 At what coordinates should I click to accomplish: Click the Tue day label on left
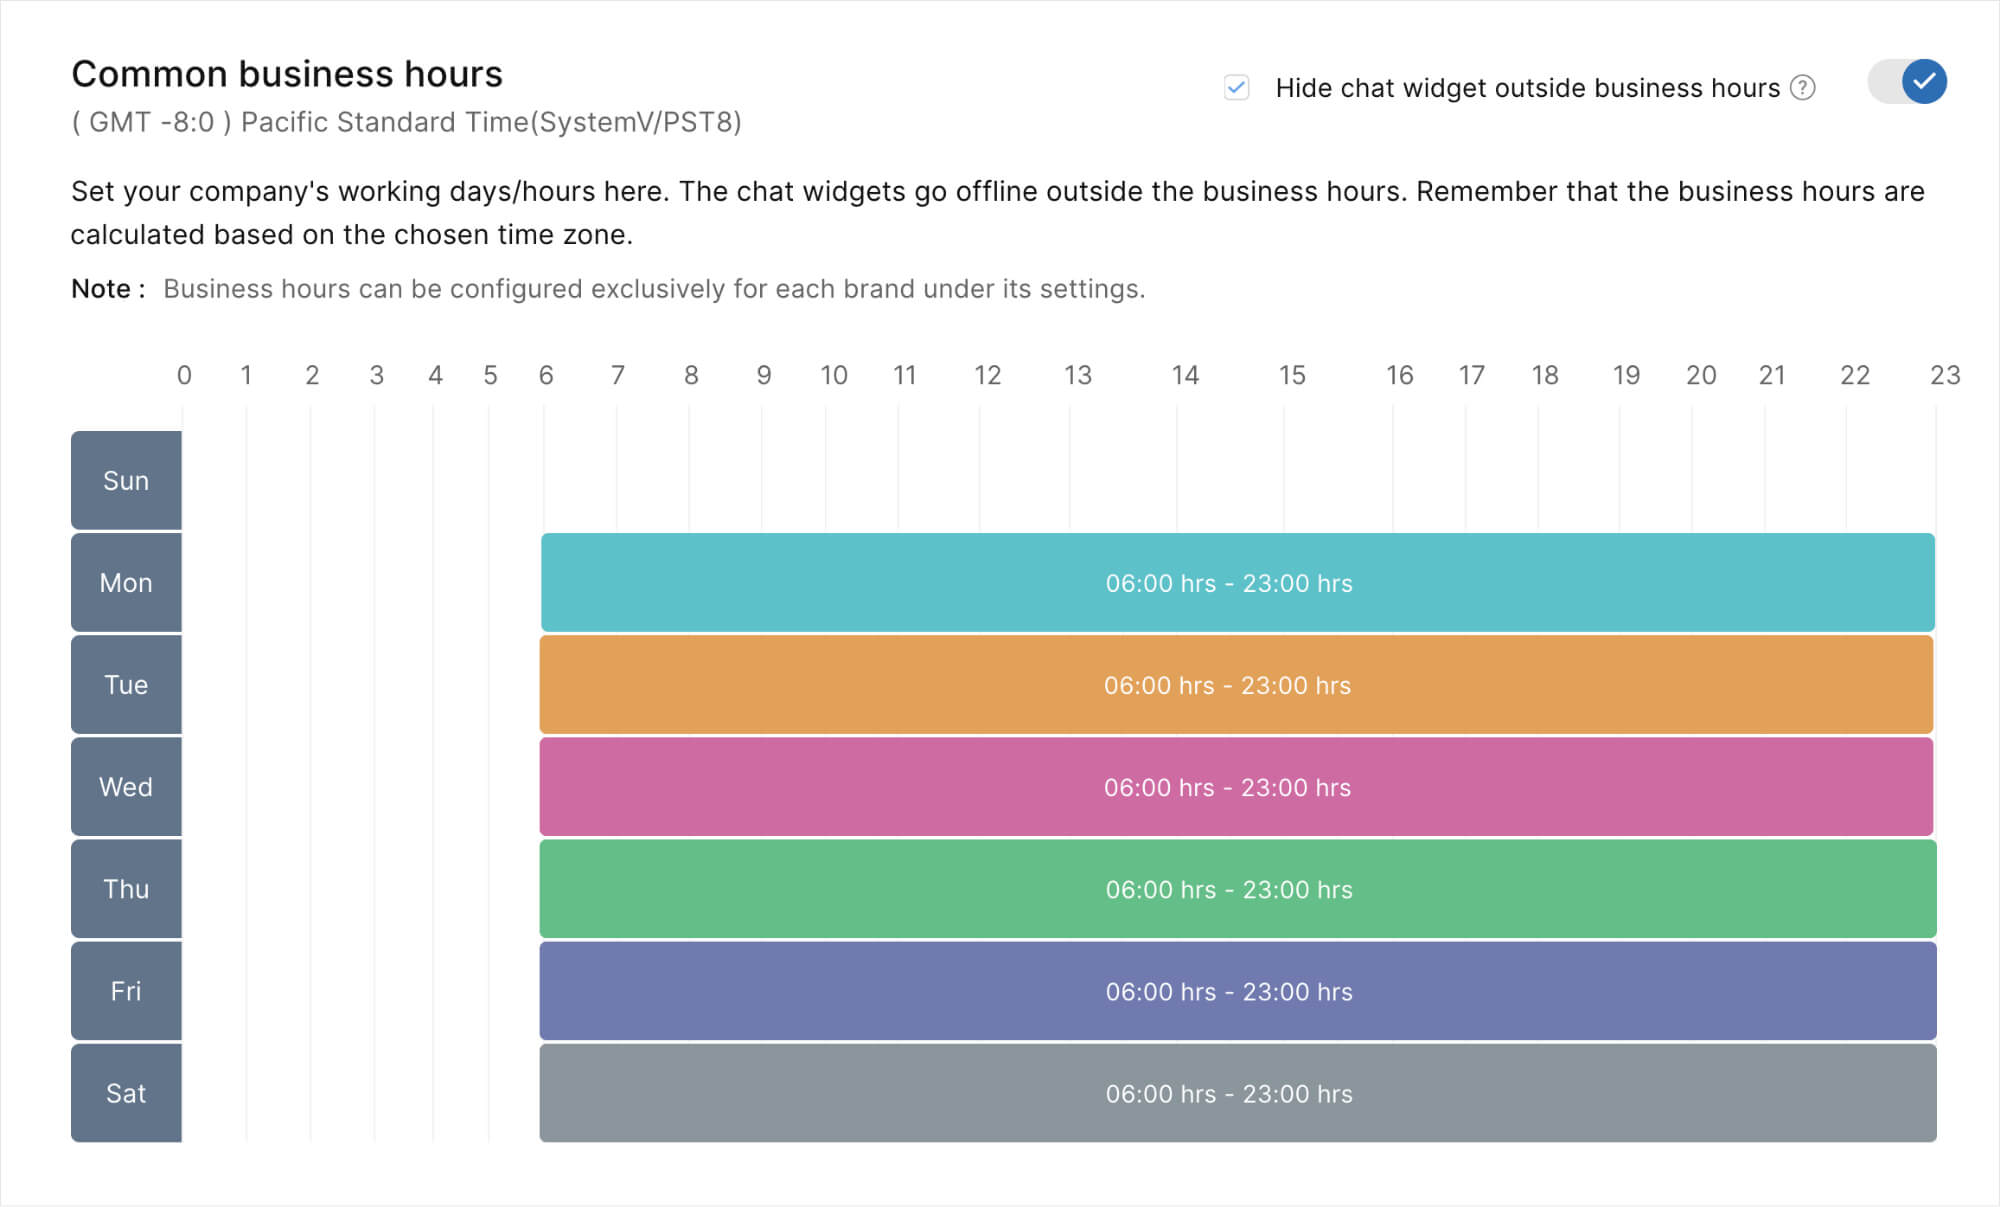point(127,683)
